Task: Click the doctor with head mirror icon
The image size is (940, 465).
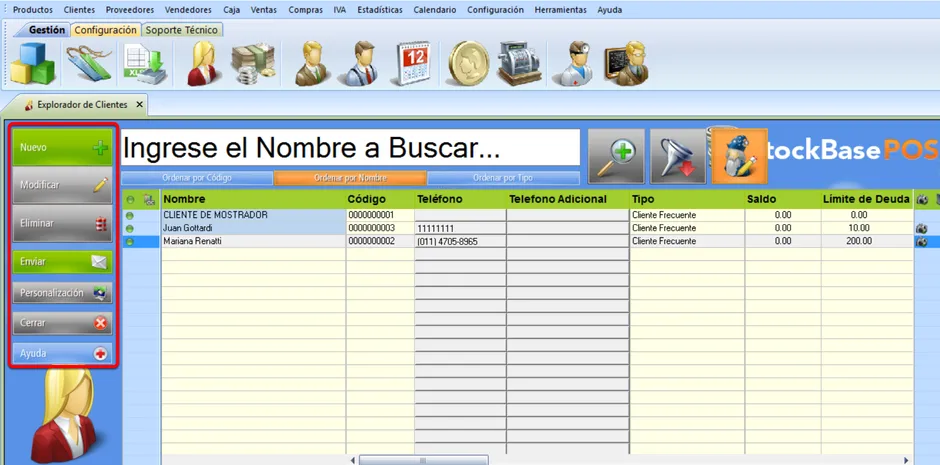Action: tap(574, 64)
